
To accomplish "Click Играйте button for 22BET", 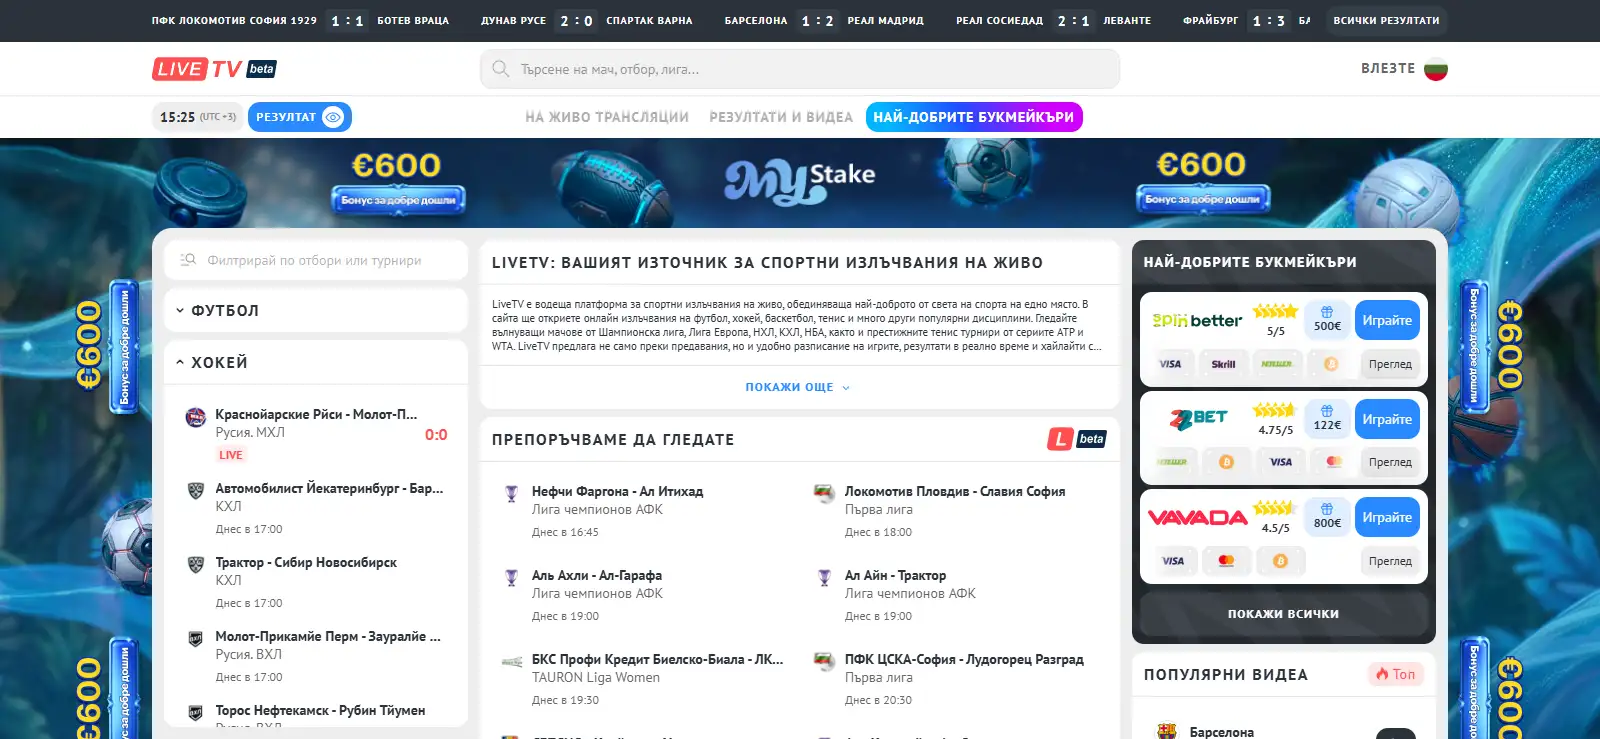I will pyautogui.click(x=1387, y=419).
